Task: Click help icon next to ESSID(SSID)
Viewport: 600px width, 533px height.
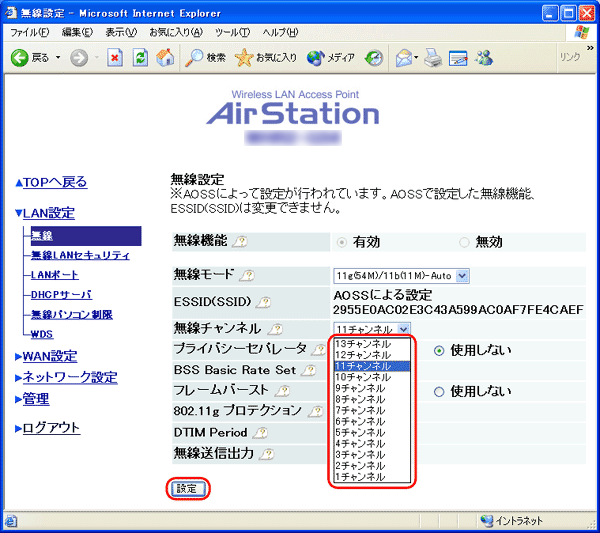Action: pyautogui.click(x=263, y=303)
